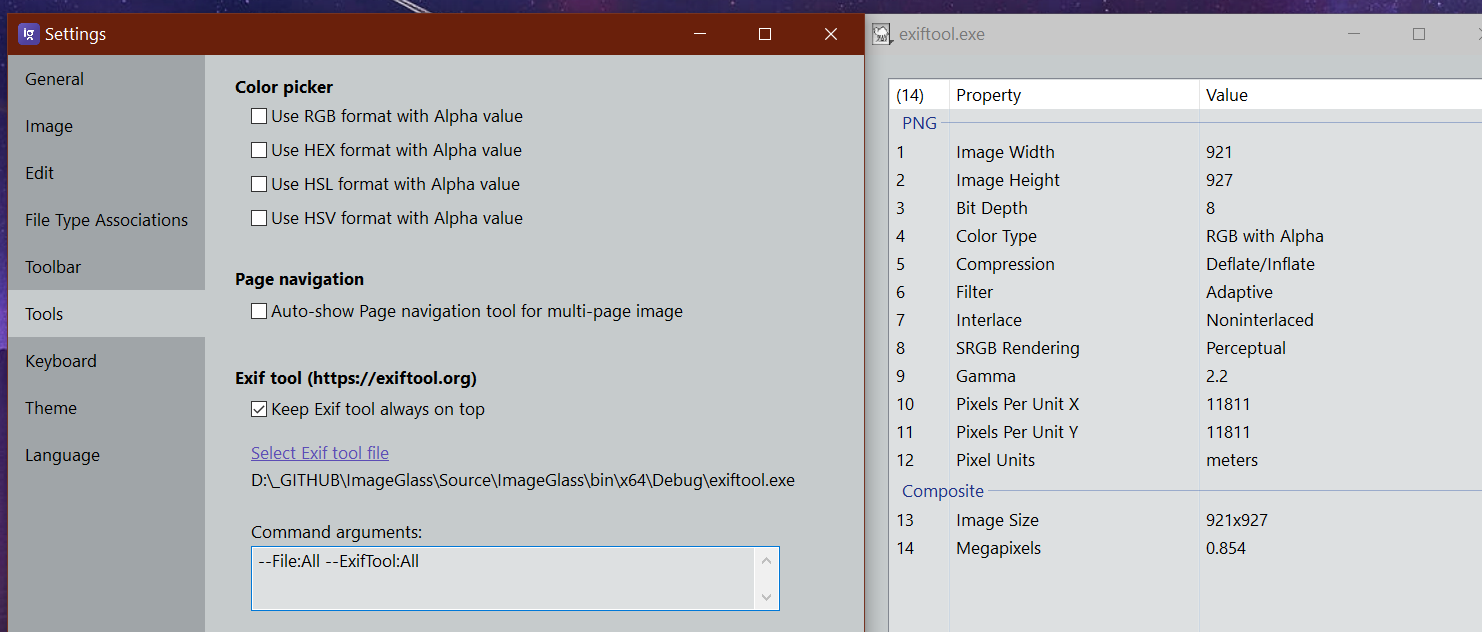Open the Edit settings section
Screen dimensions: 1482x632
pos(39,173)
